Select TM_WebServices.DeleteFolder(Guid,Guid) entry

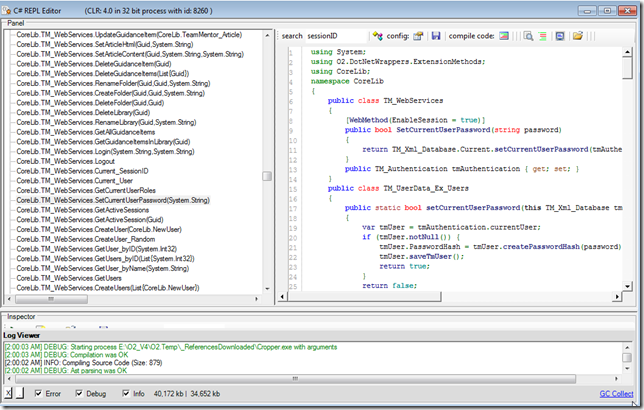pyautogui.click(x=90, y=103)
